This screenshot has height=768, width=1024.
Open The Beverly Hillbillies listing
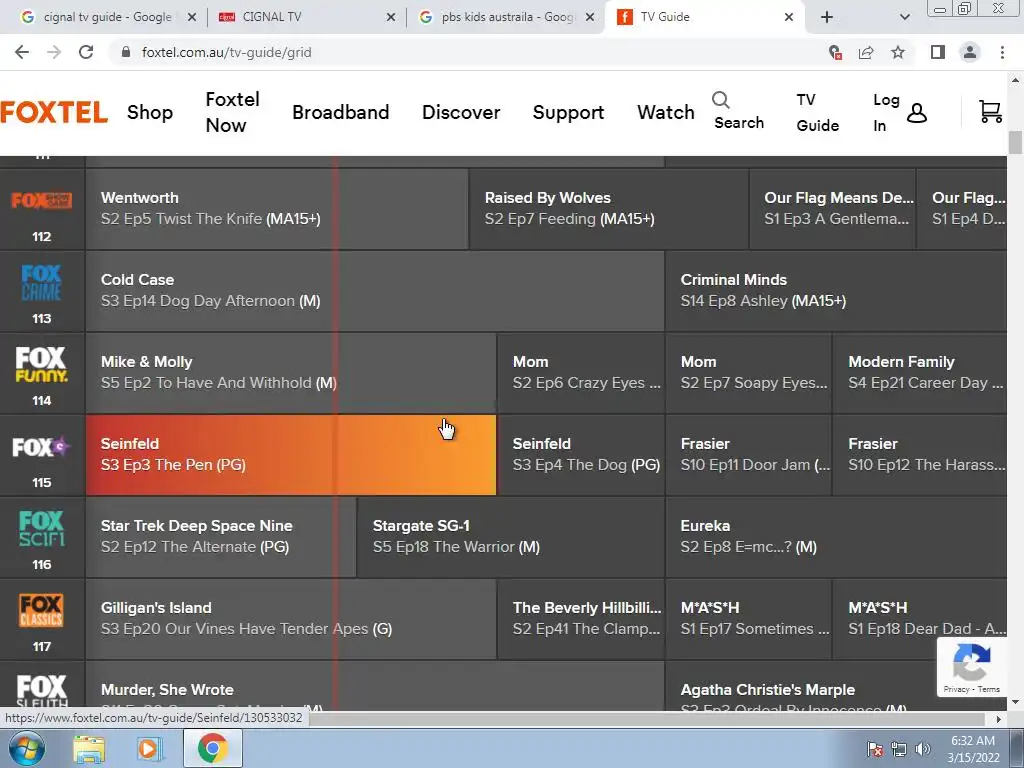pos(581,620)
